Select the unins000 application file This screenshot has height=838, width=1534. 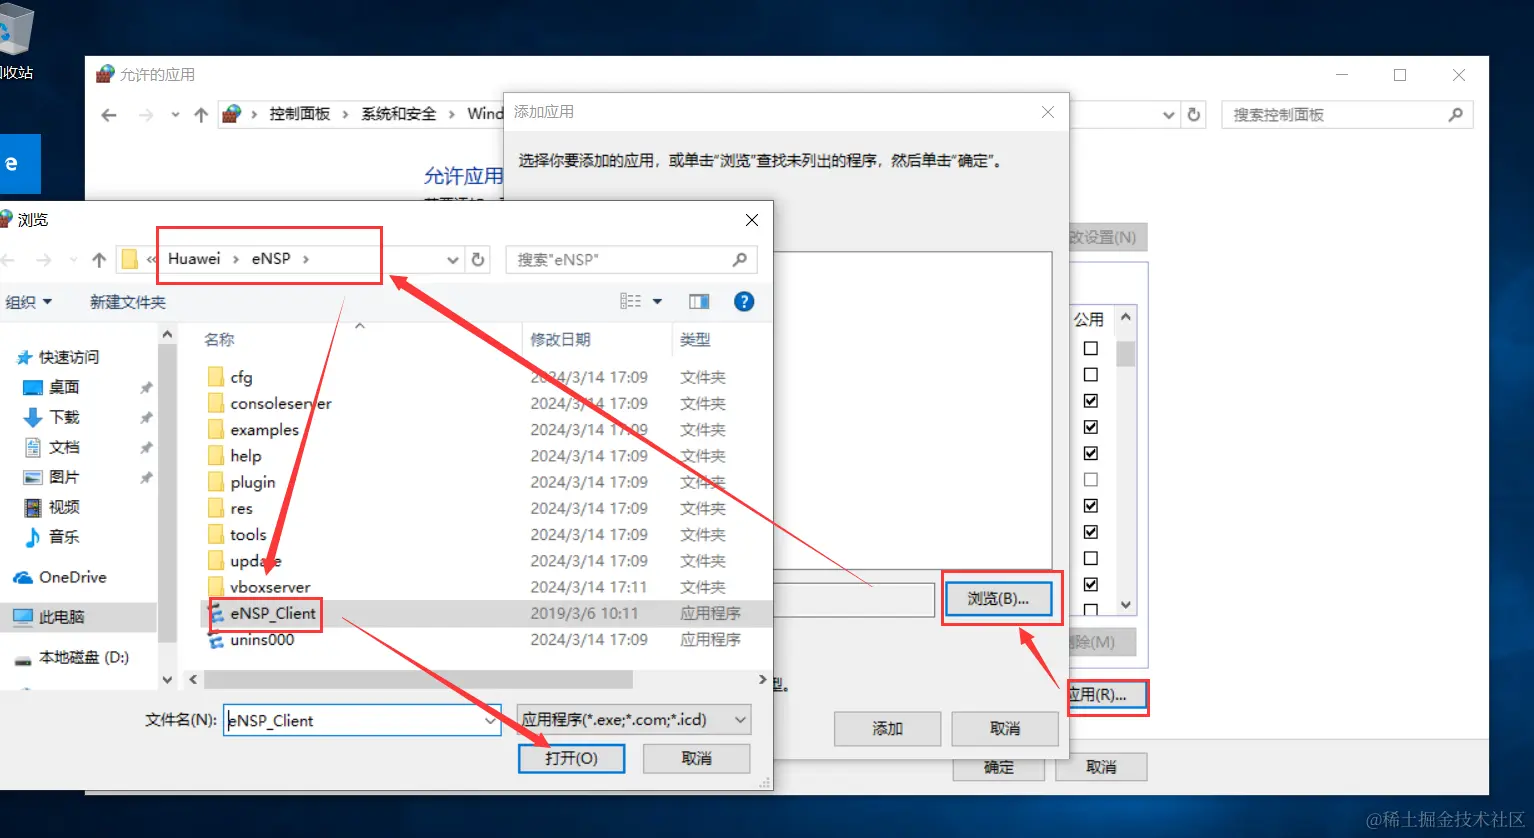[x=262, y=640]
